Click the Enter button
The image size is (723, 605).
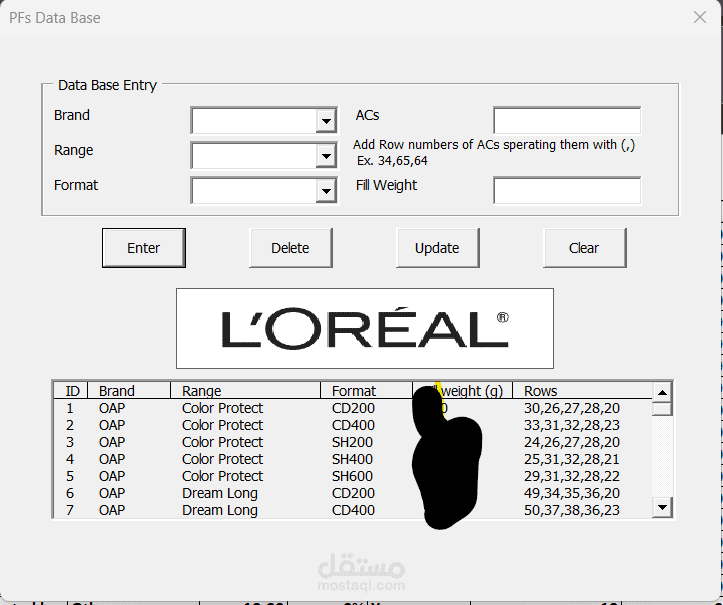(144, 248)
